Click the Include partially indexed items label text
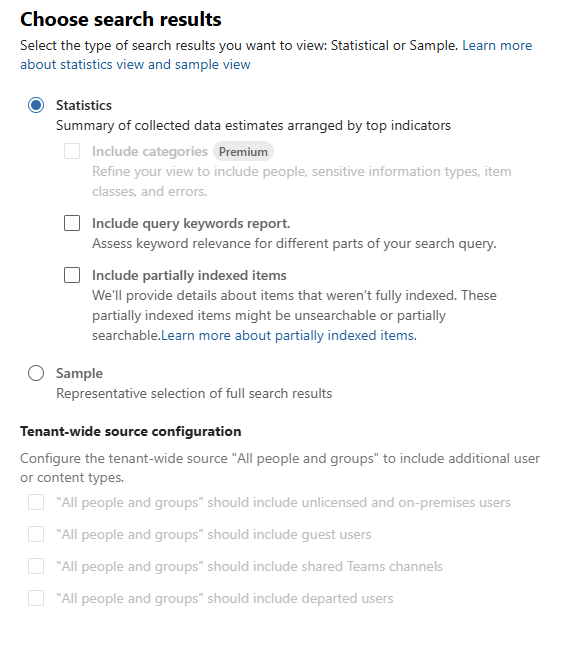This screenshot has width=575, height=649. point(189,275)
